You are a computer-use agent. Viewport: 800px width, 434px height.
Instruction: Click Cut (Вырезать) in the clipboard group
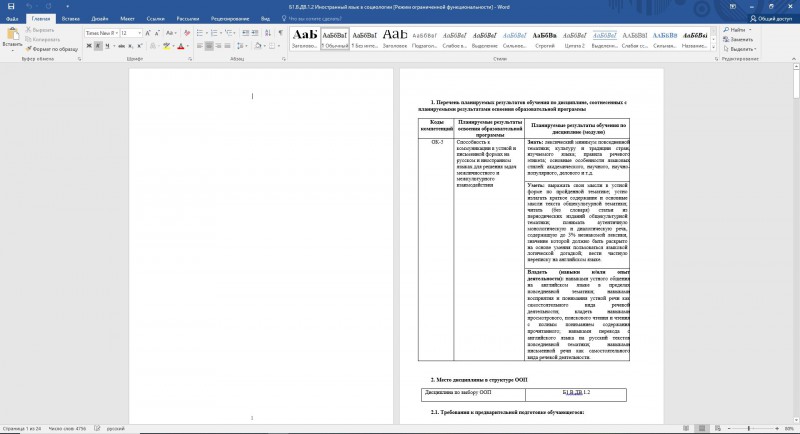click(40, 30)
